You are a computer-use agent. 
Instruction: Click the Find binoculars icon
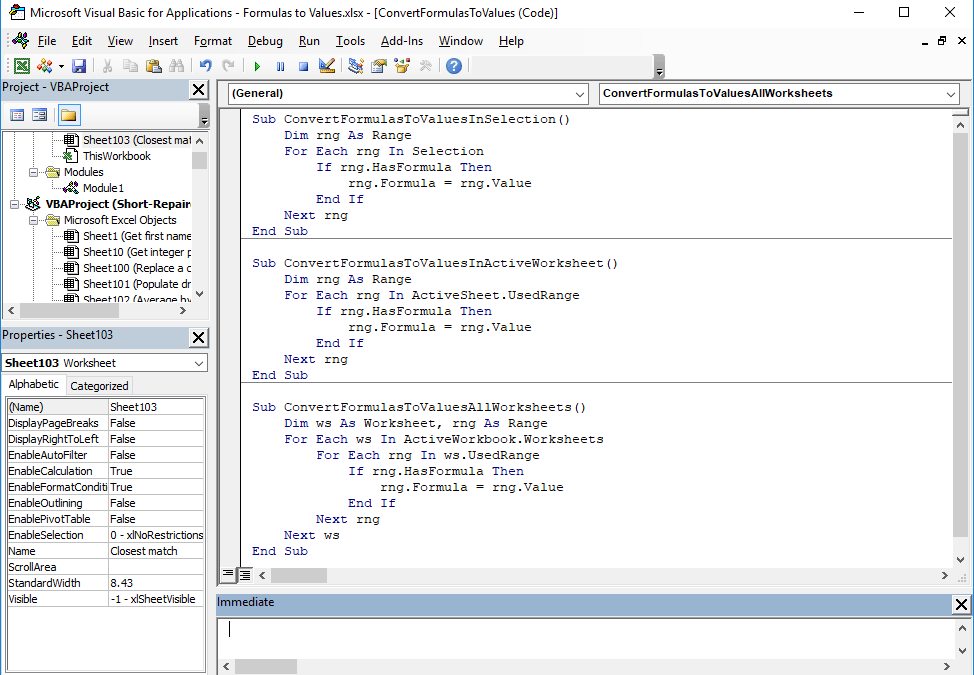click(x=175, y=65)
